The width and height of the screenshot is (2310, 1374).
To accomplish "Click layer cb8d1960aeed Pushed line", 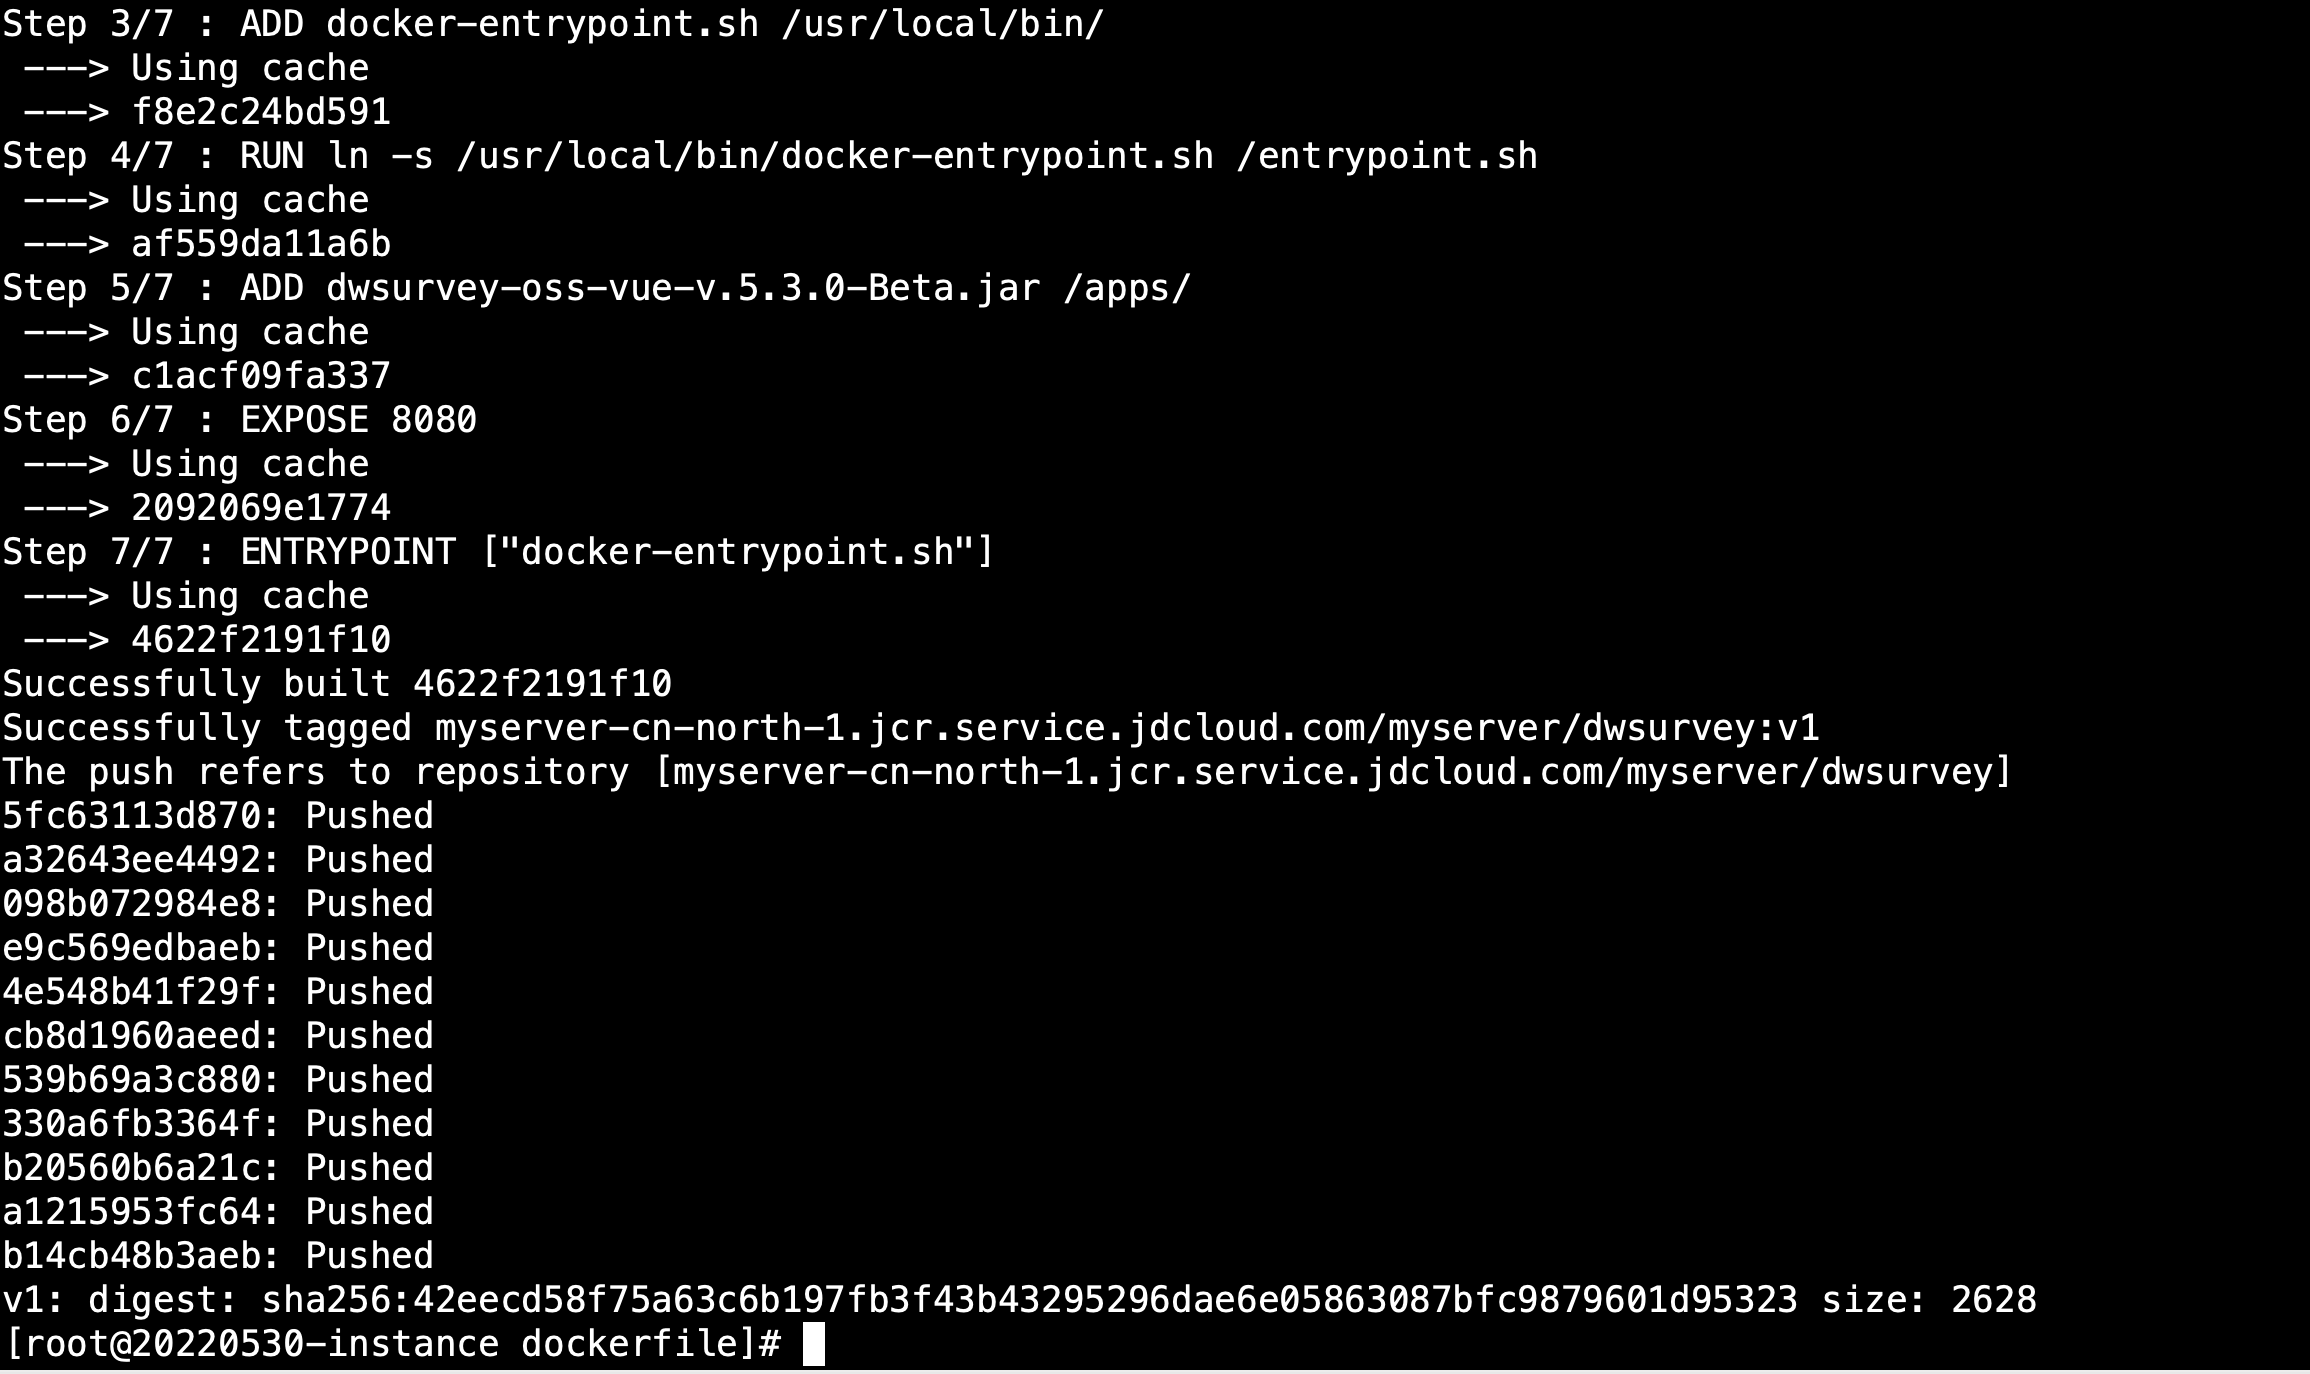I will (x=218, y=1036).
